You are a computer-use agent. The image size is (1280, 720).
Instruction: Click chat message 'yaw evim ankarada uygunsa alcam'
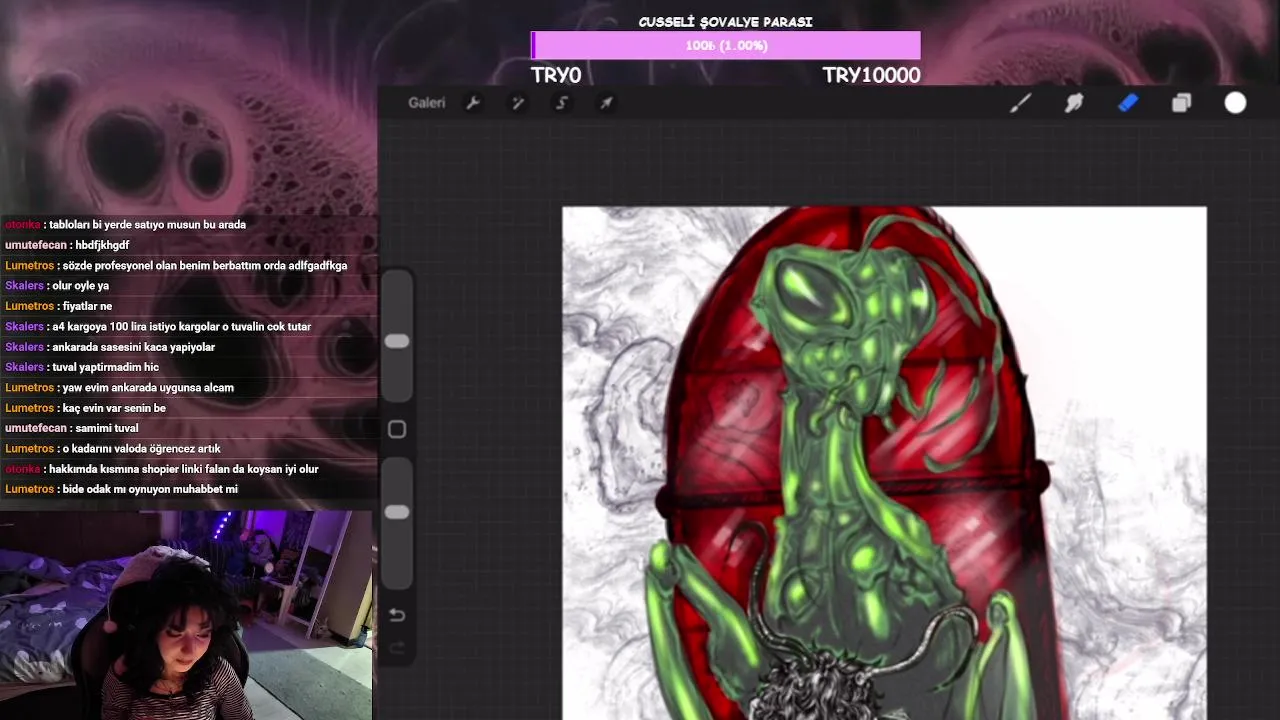tap(119, 388)
